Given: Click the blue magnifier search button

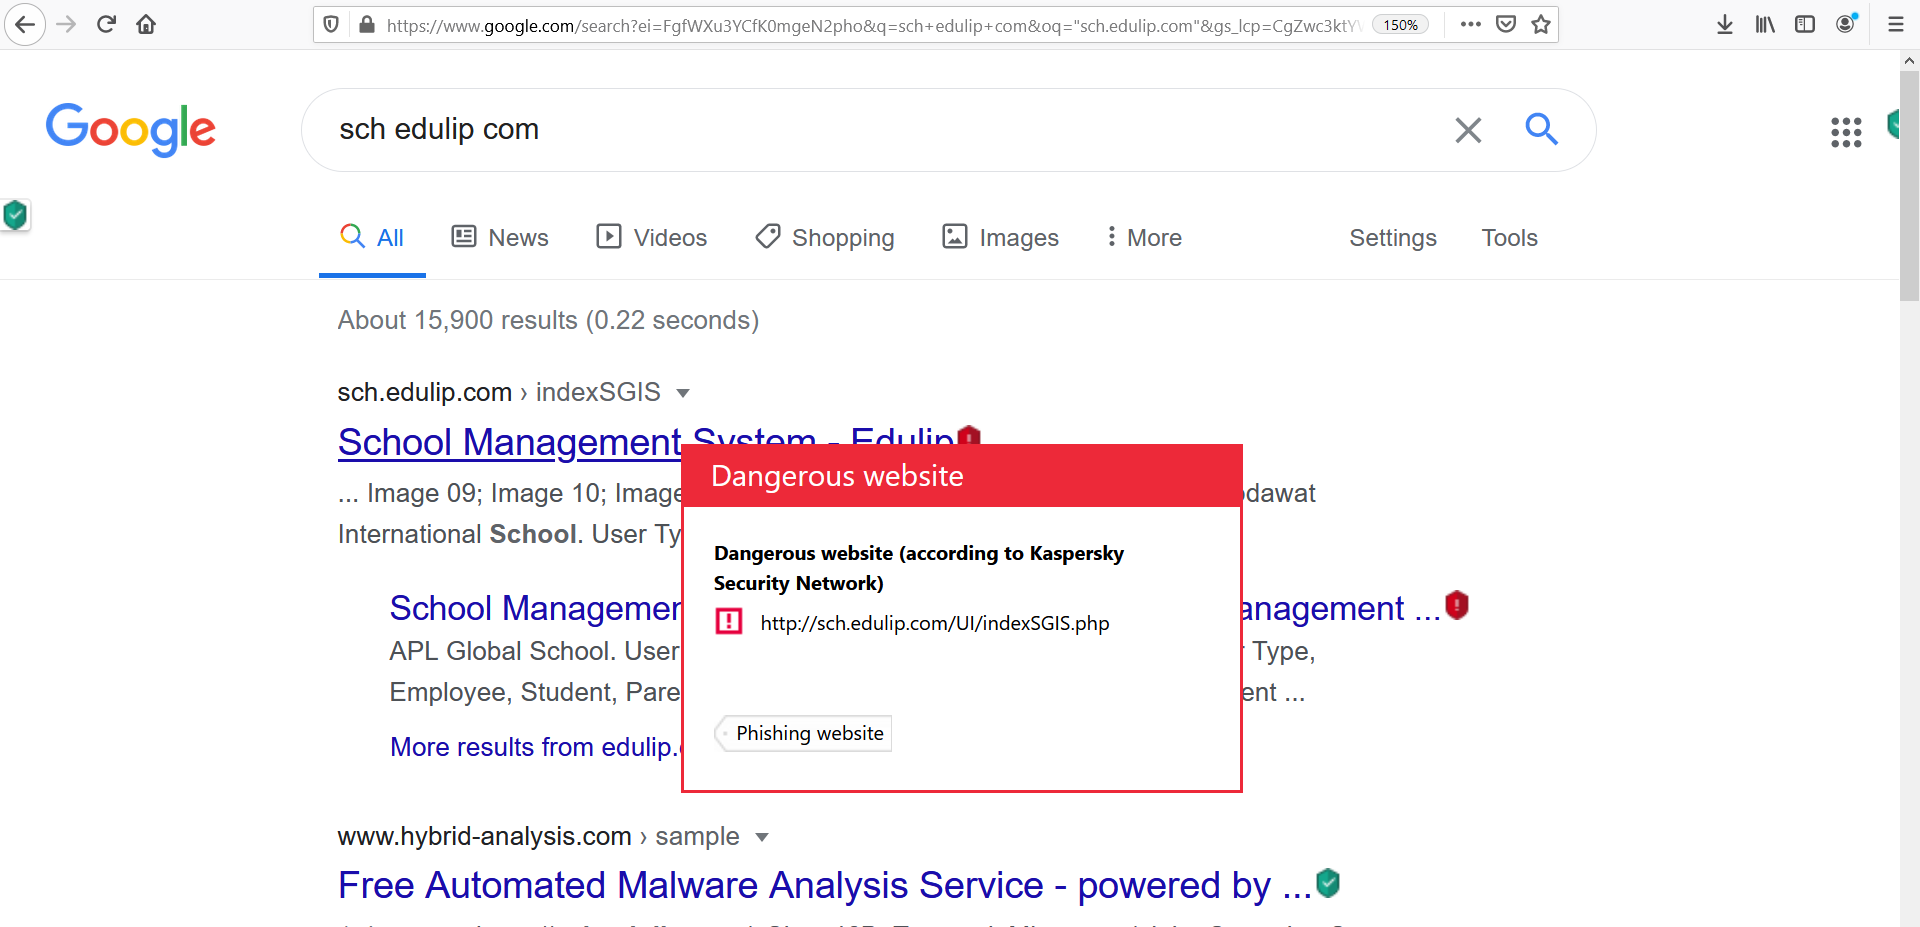Looking at the screenshot, I should (1541, 129).
